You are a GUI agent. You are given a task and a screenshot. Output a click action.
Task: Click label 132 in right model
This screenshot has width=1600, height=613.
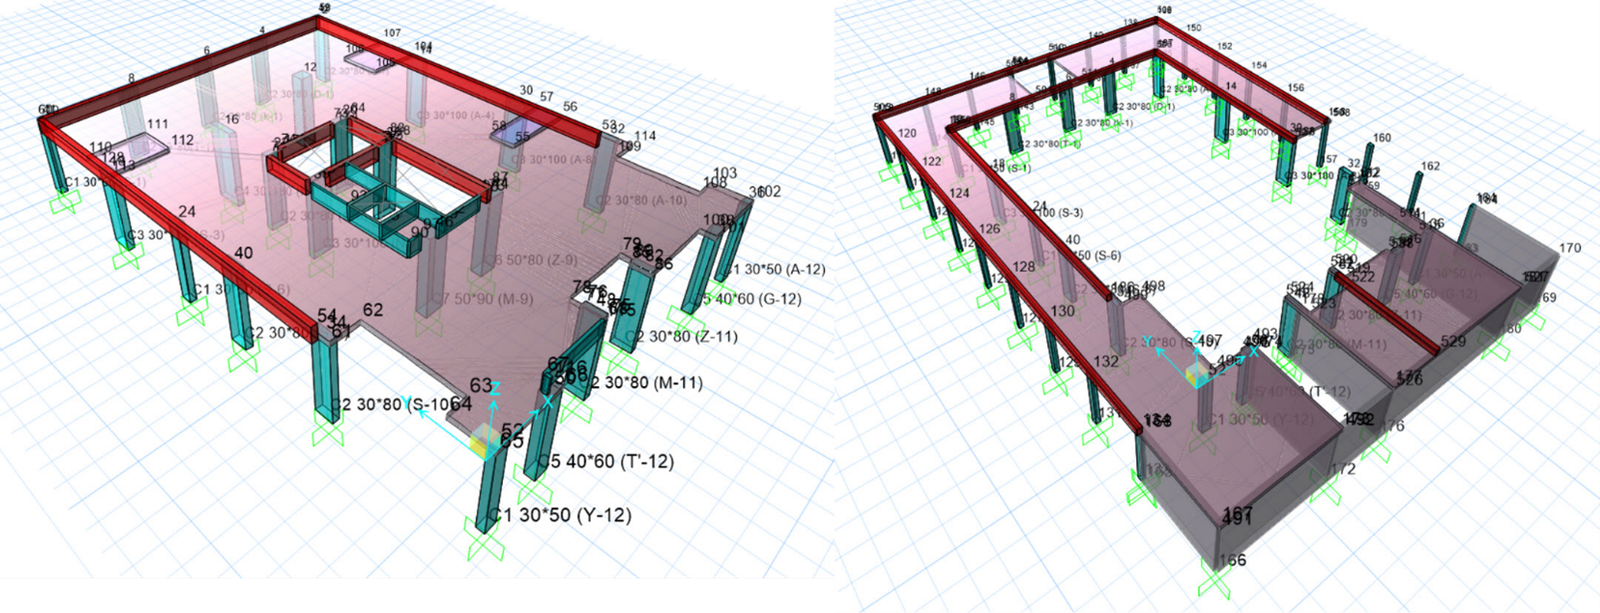tap(1107, 361)
